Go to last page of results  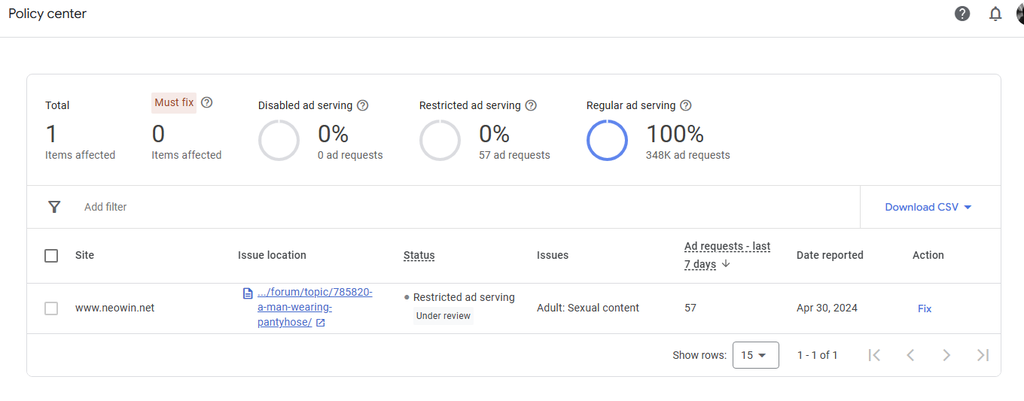pos(982,355)
